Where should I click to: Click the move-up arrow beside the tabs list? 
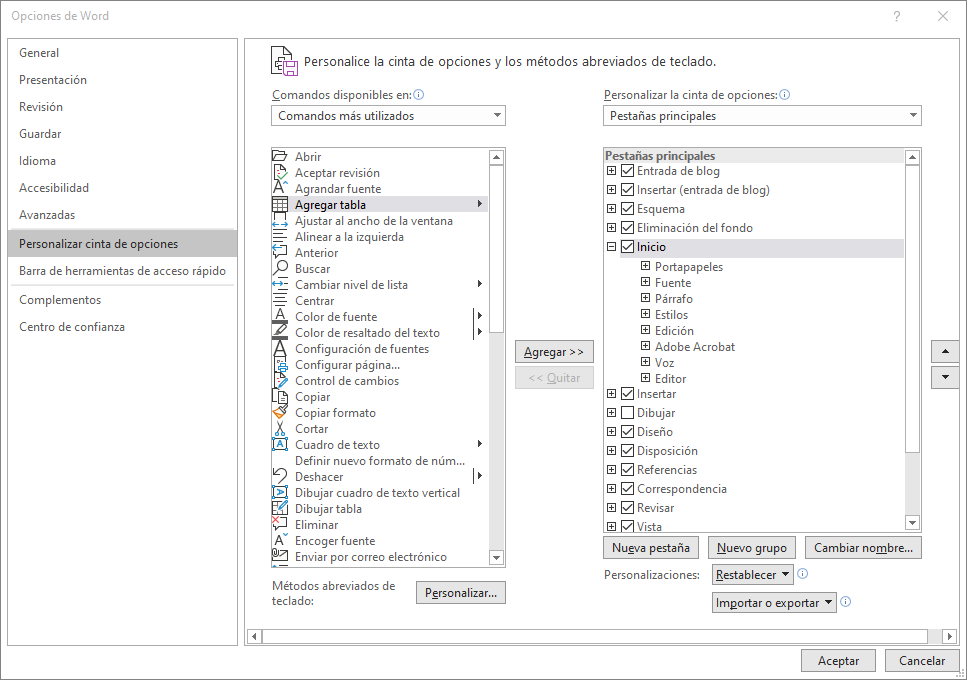(944, 351)
